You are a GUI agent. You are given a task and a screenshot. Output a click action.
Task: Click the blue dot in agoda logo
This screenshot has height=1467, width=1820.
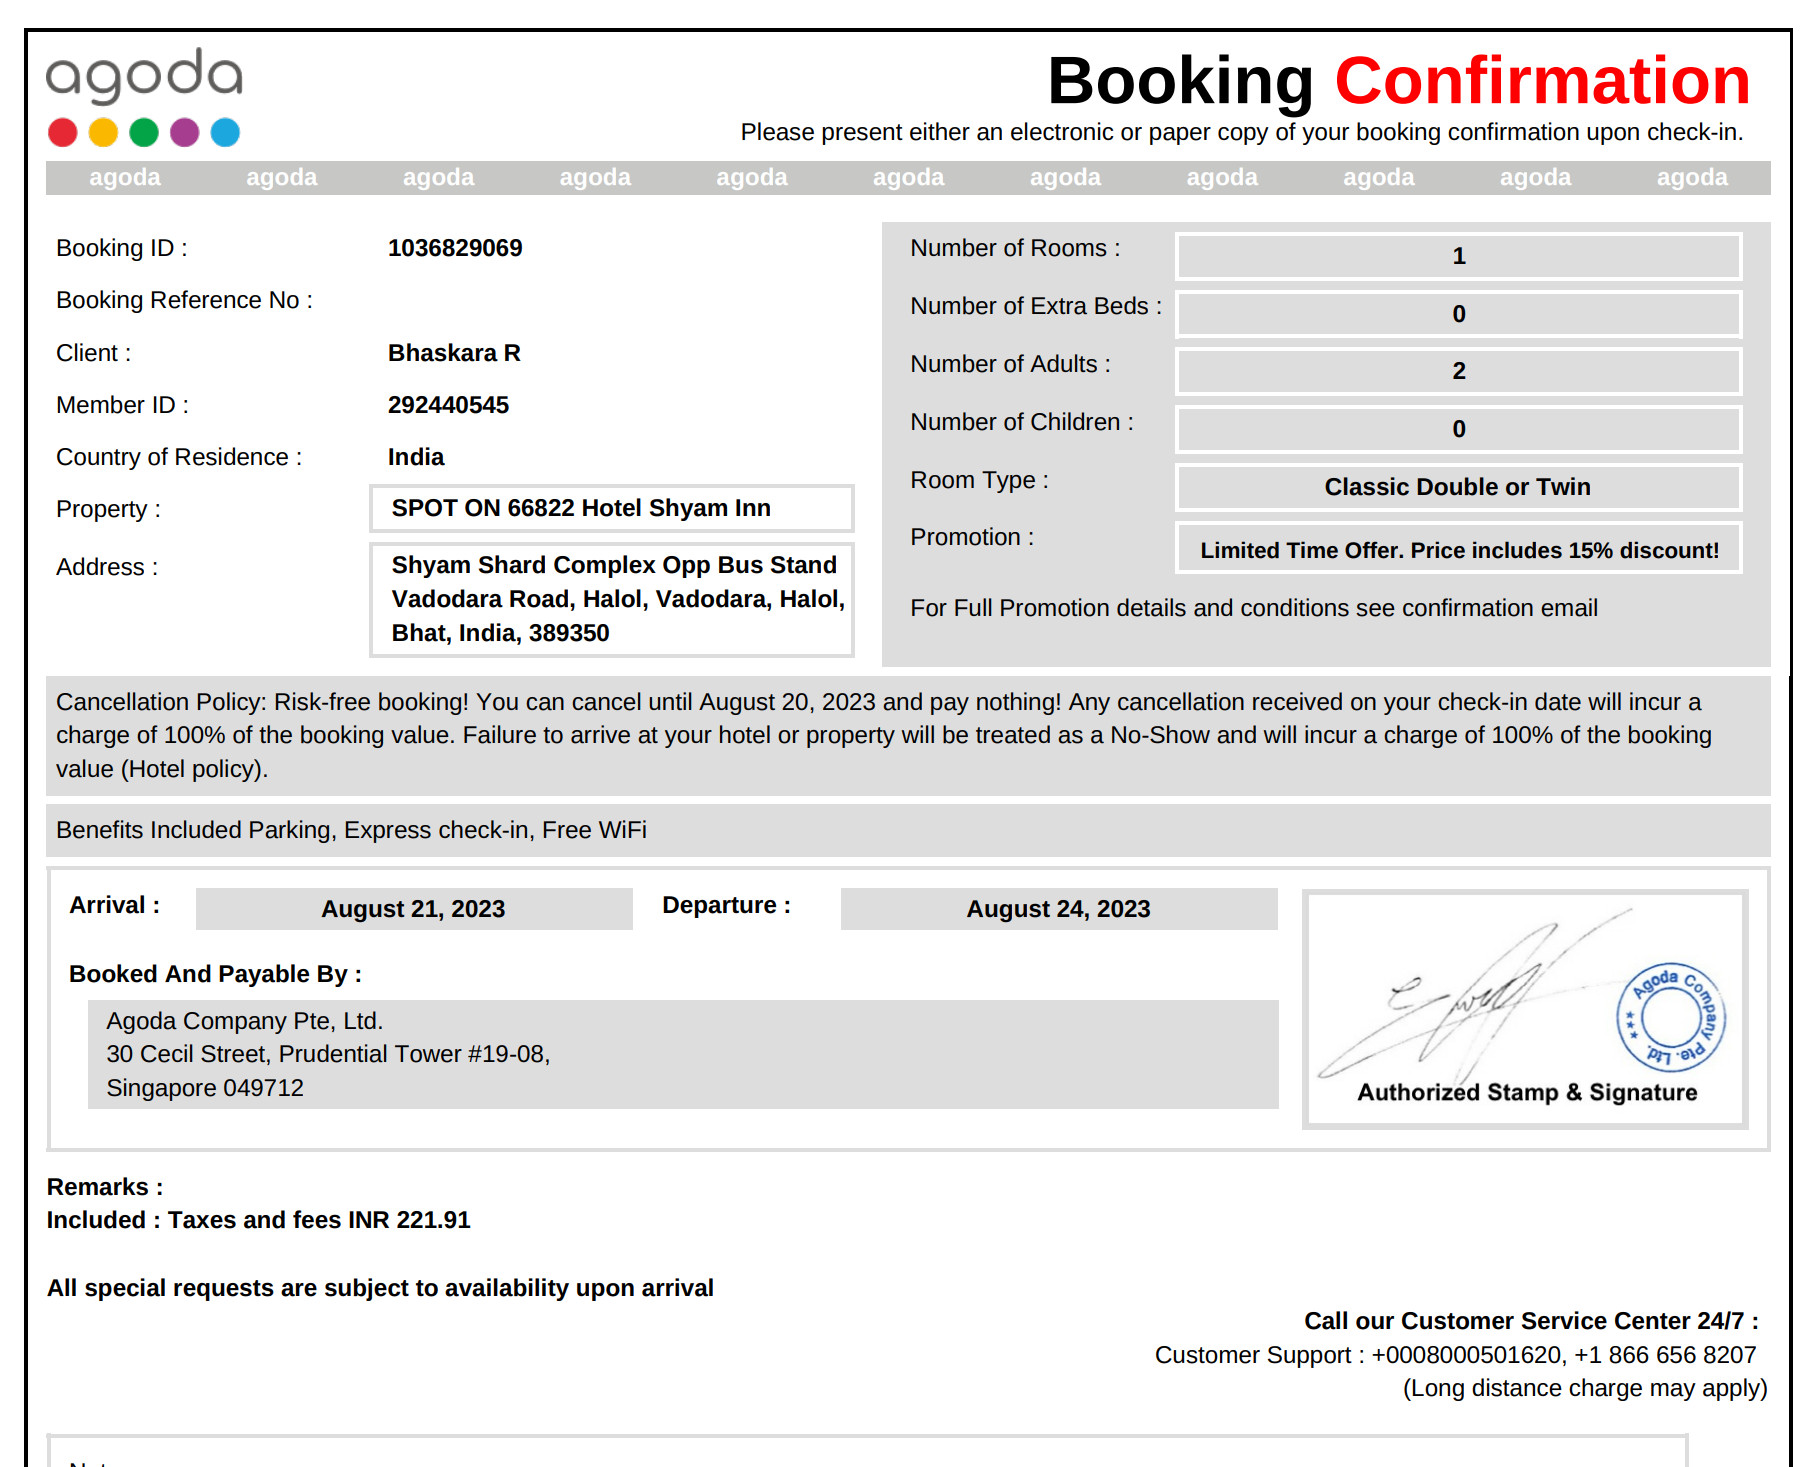(x=225, y=132)
